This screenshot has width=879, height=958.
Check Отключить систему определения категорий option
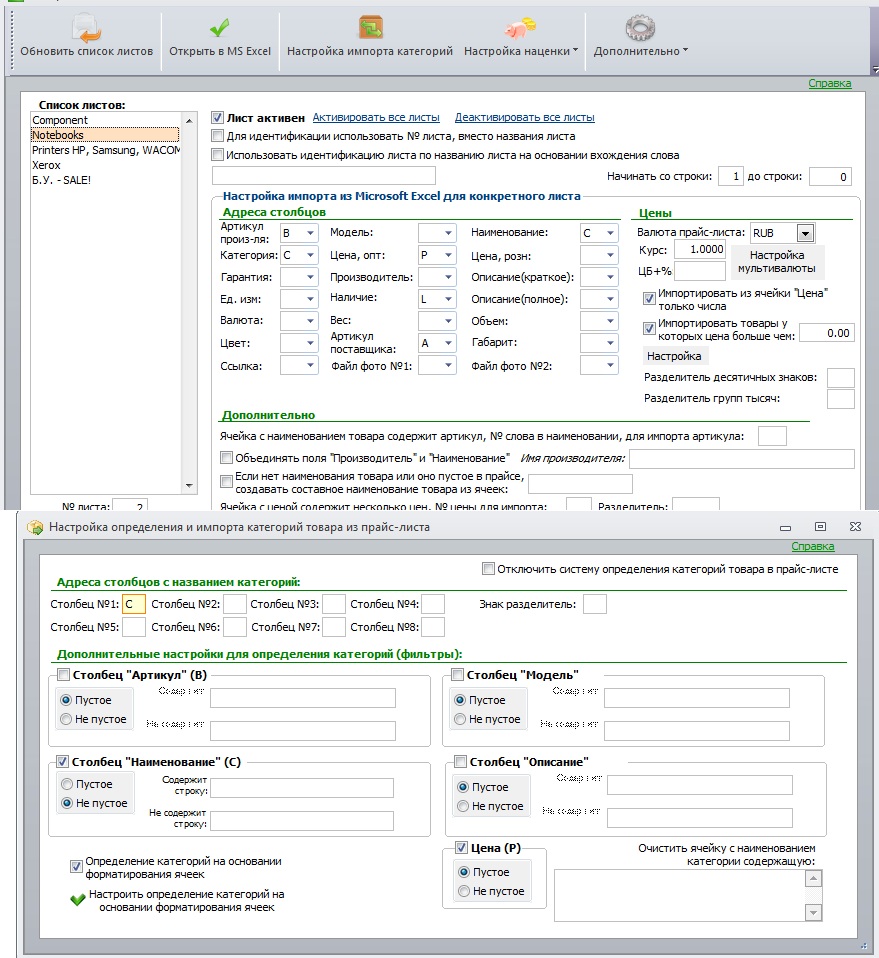point(488,569)
